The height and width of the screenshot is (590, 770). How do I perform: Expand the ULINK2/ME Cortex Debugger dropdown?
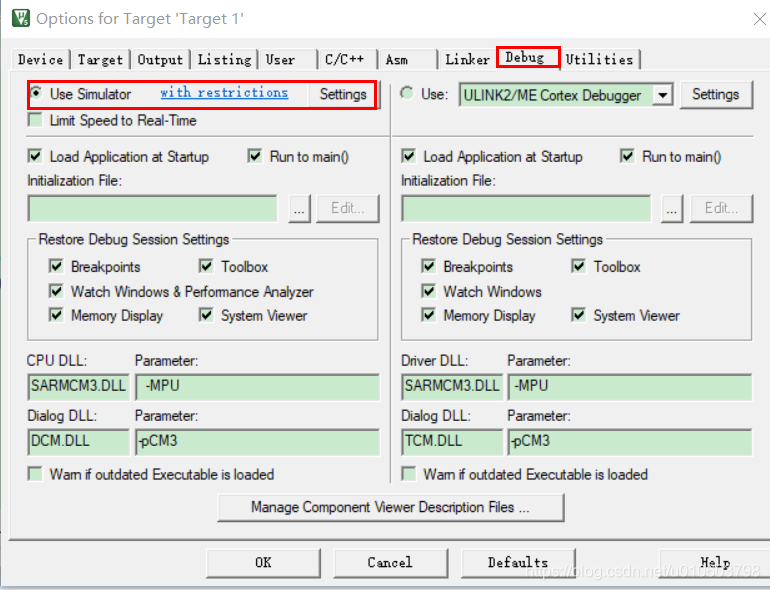662,95
